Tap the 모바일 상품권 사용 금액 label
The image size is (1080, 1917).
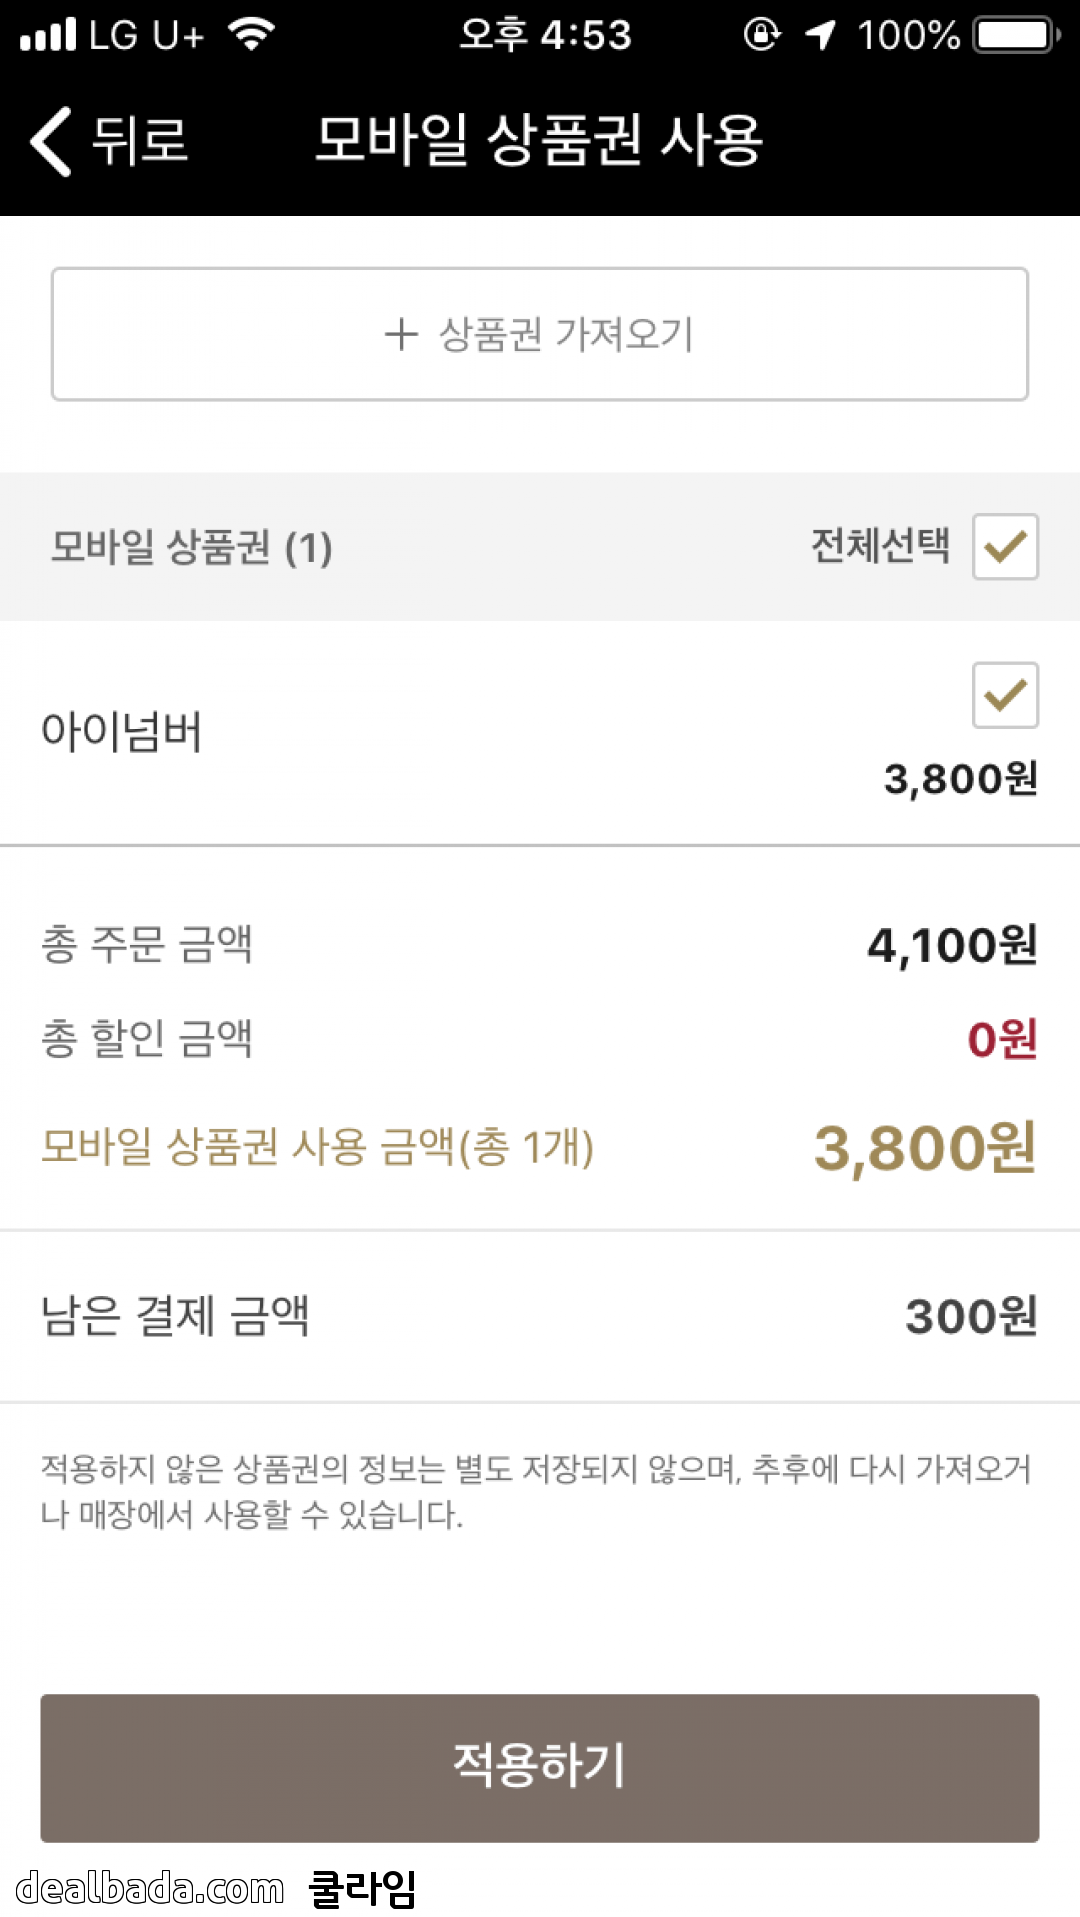[x=318, y=1147]
